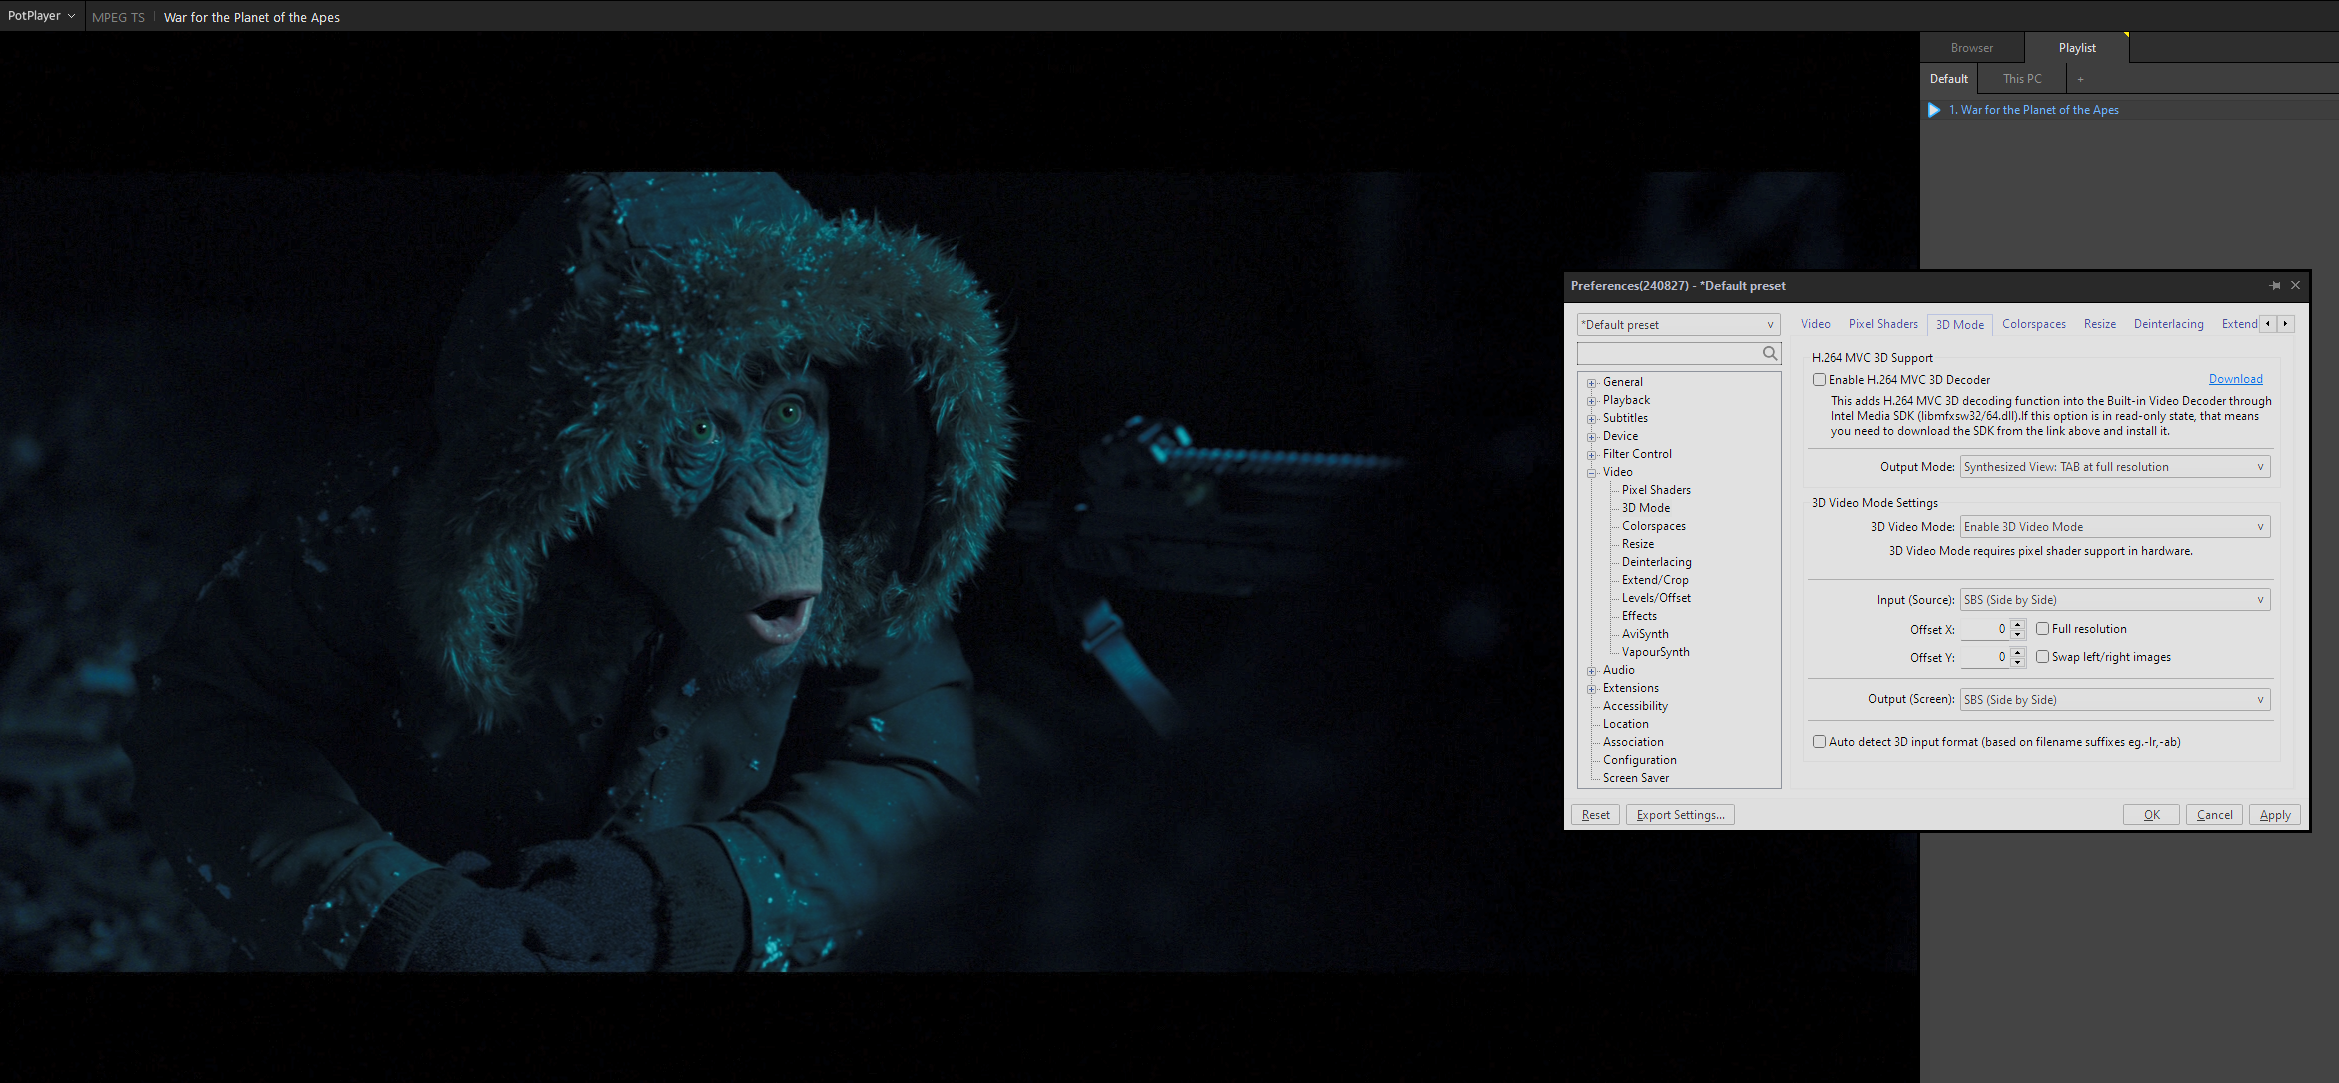Image resolution: width=2339 pixels, height=1083 pixels.
Task: Enable Auto detect 3D input format
Action: (x=1819, y=742)
